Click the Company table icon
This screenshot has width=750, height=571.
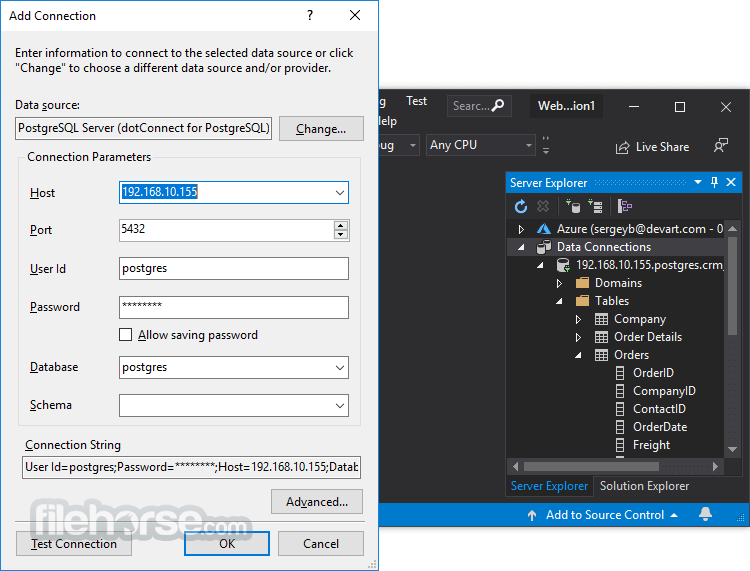(601, 319)
